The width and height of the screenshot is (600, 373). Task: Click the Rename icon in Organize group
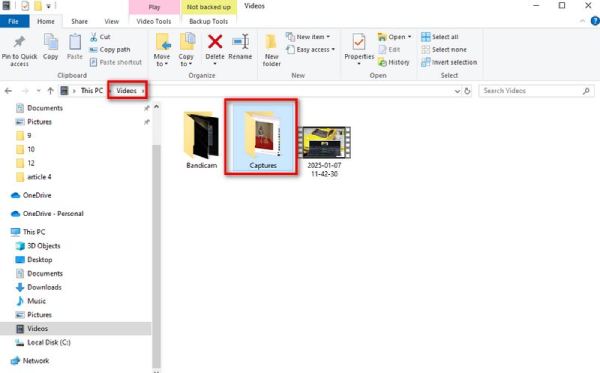240,41
